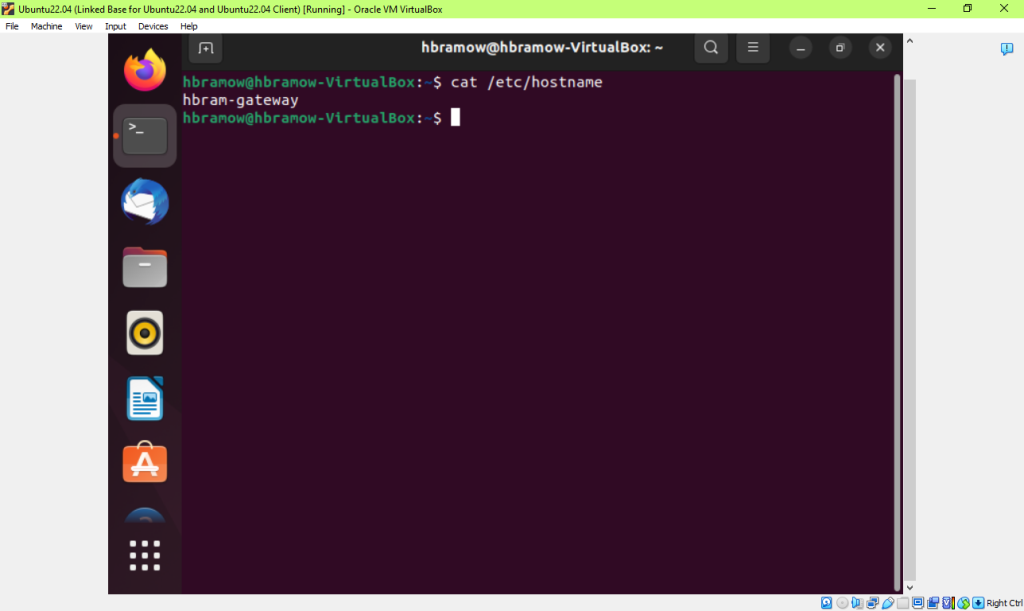
Task: Open the VirtualBox Devices menu
Action: click(x=153, y=26)
